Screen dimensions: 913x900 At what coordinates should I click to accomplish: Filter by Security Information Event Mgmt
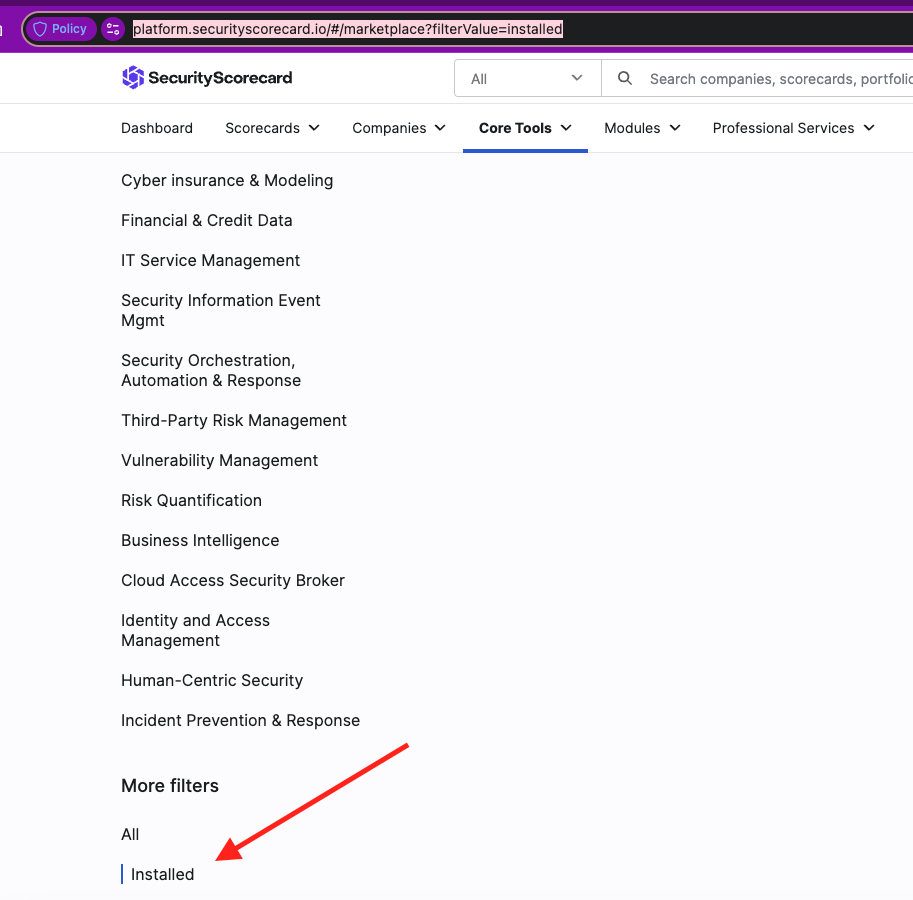[221, 310]
